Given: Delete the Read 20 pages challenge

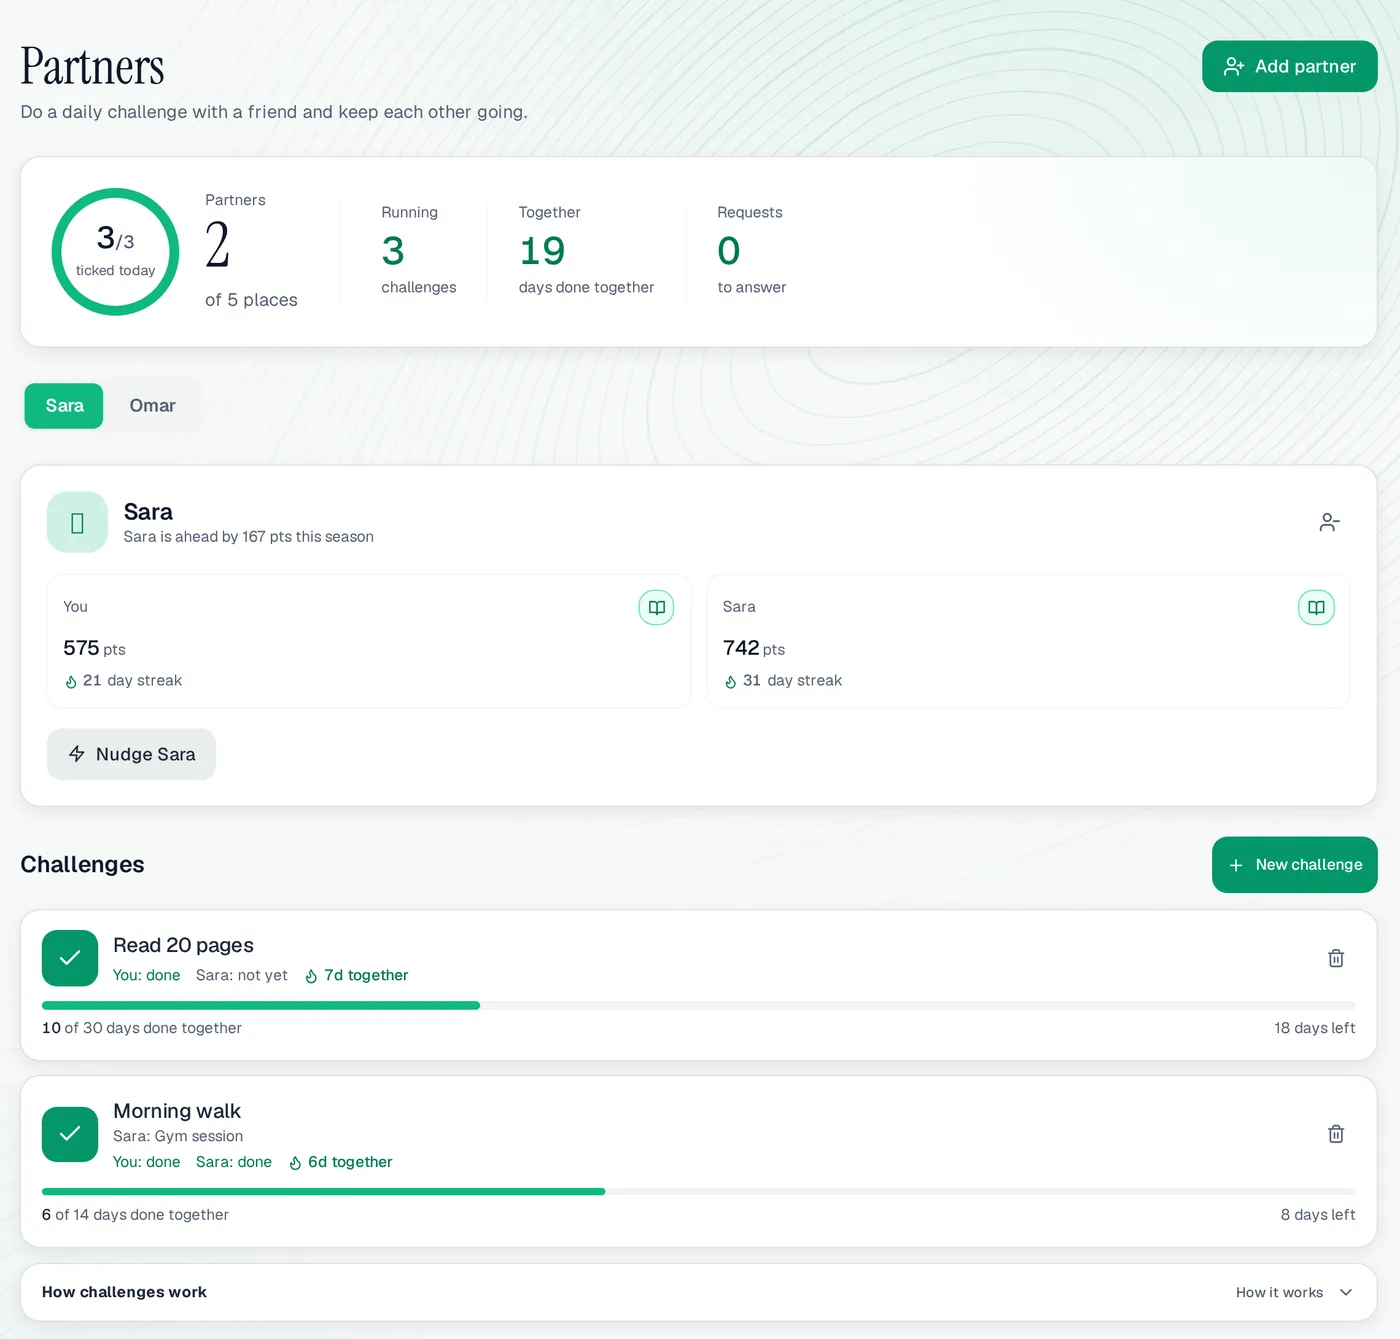Looking at the screenshot, I should tap(1335, 958).
